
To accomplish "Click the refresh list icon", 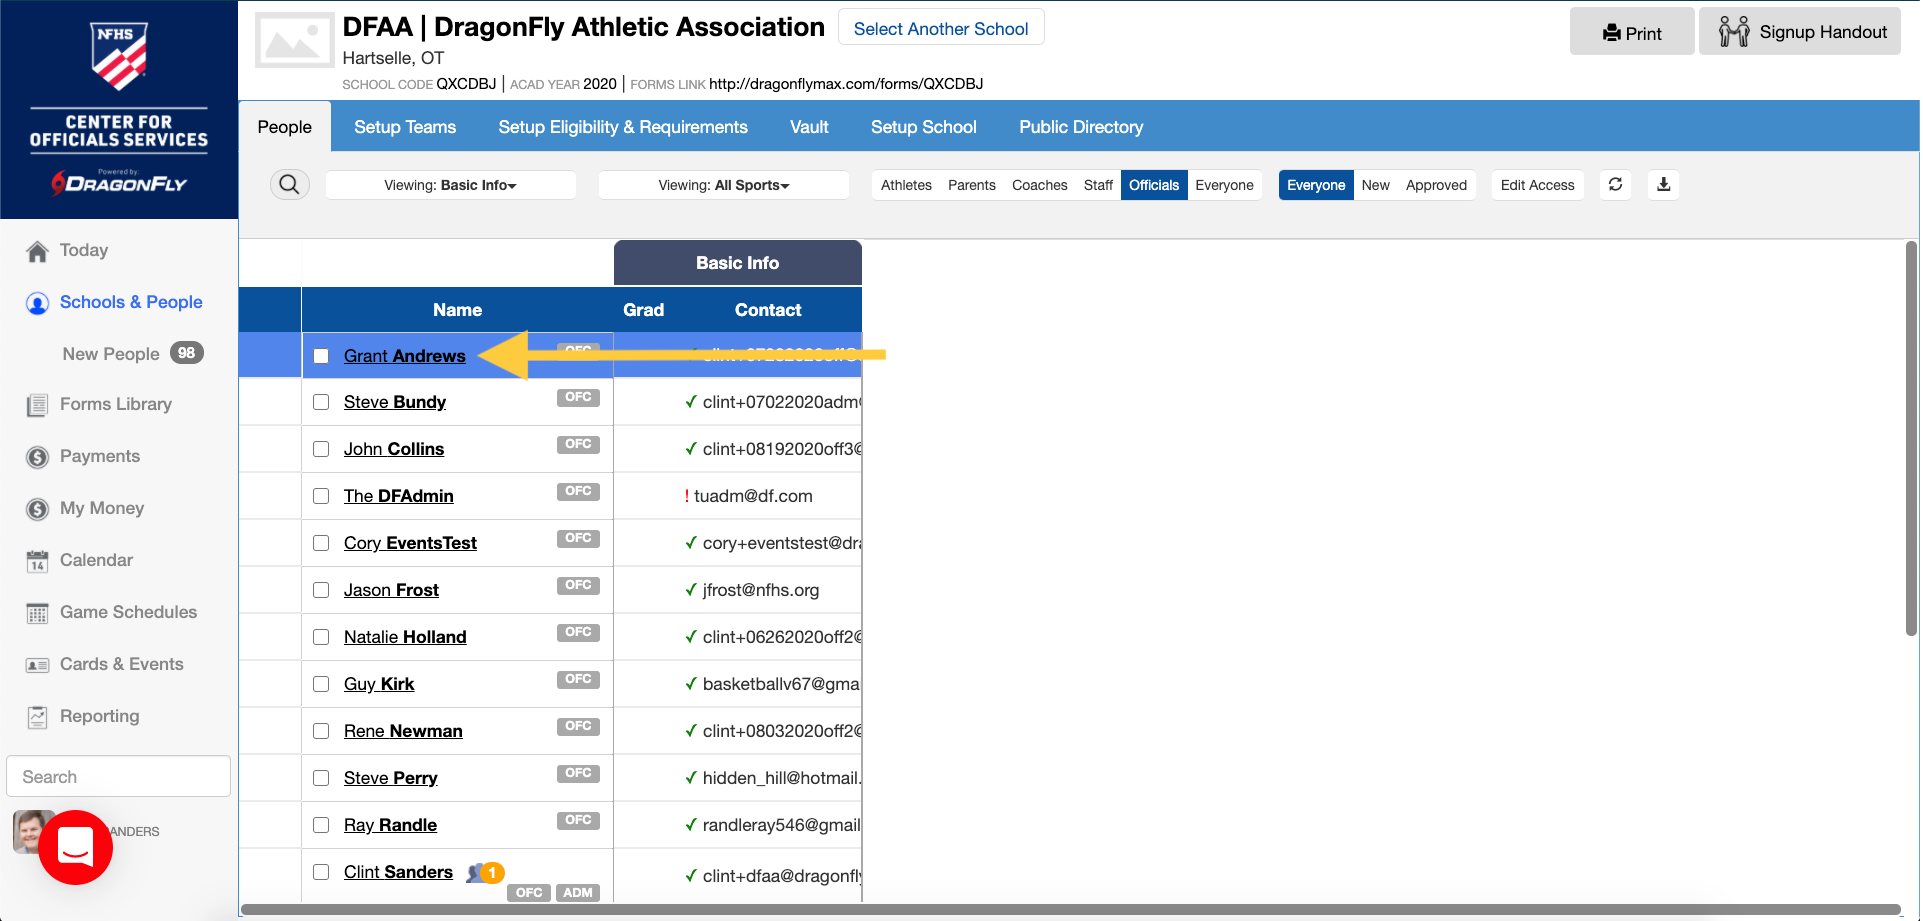I will [x=1615, y=185].
